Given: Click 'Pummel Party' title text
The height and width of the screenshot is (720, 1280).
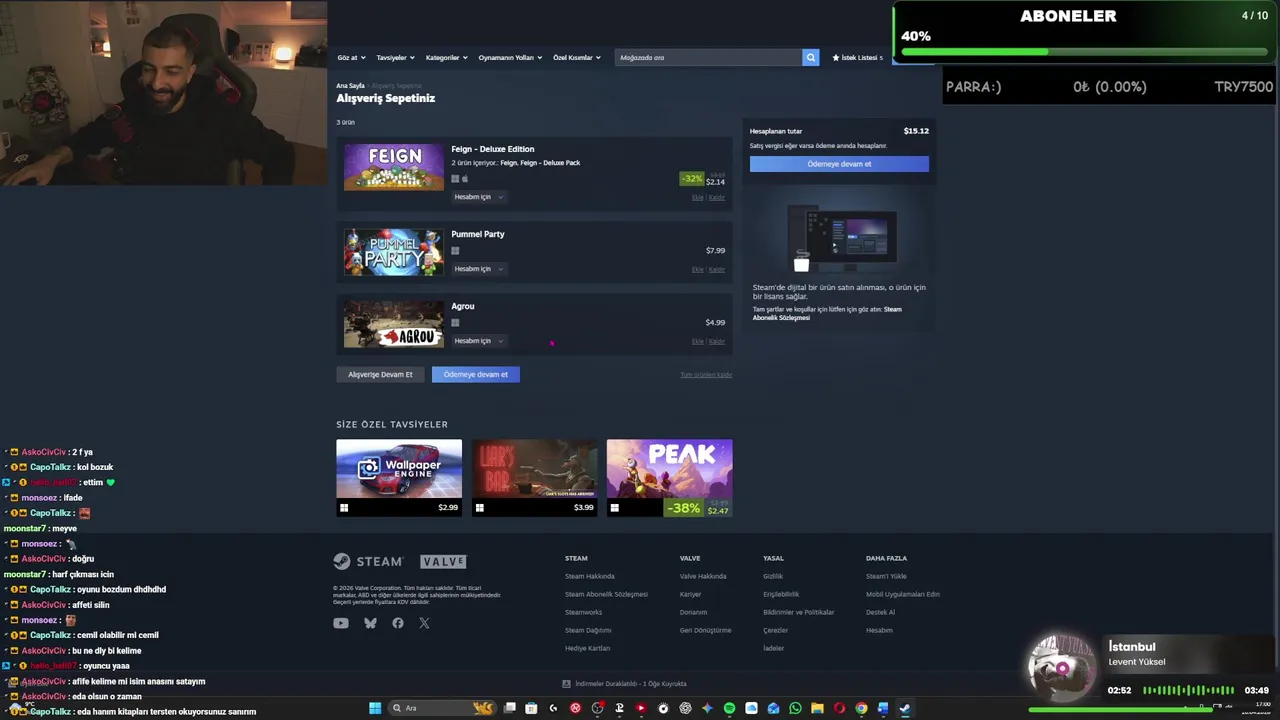Looking at the screenshot, I should point(478,234).
